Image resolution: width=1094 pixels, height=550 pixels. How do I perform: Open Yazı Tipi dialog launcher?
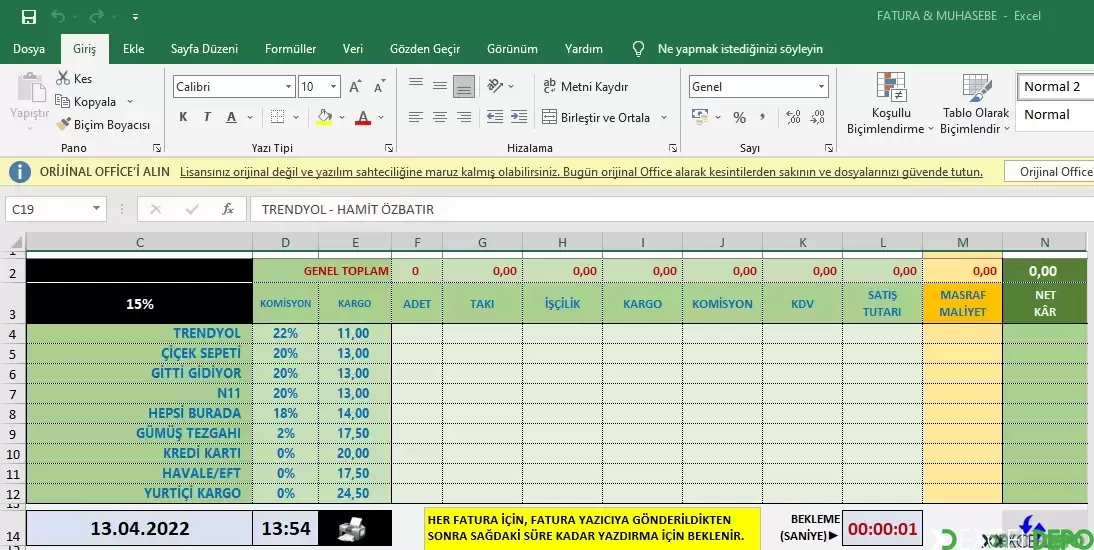389,148
